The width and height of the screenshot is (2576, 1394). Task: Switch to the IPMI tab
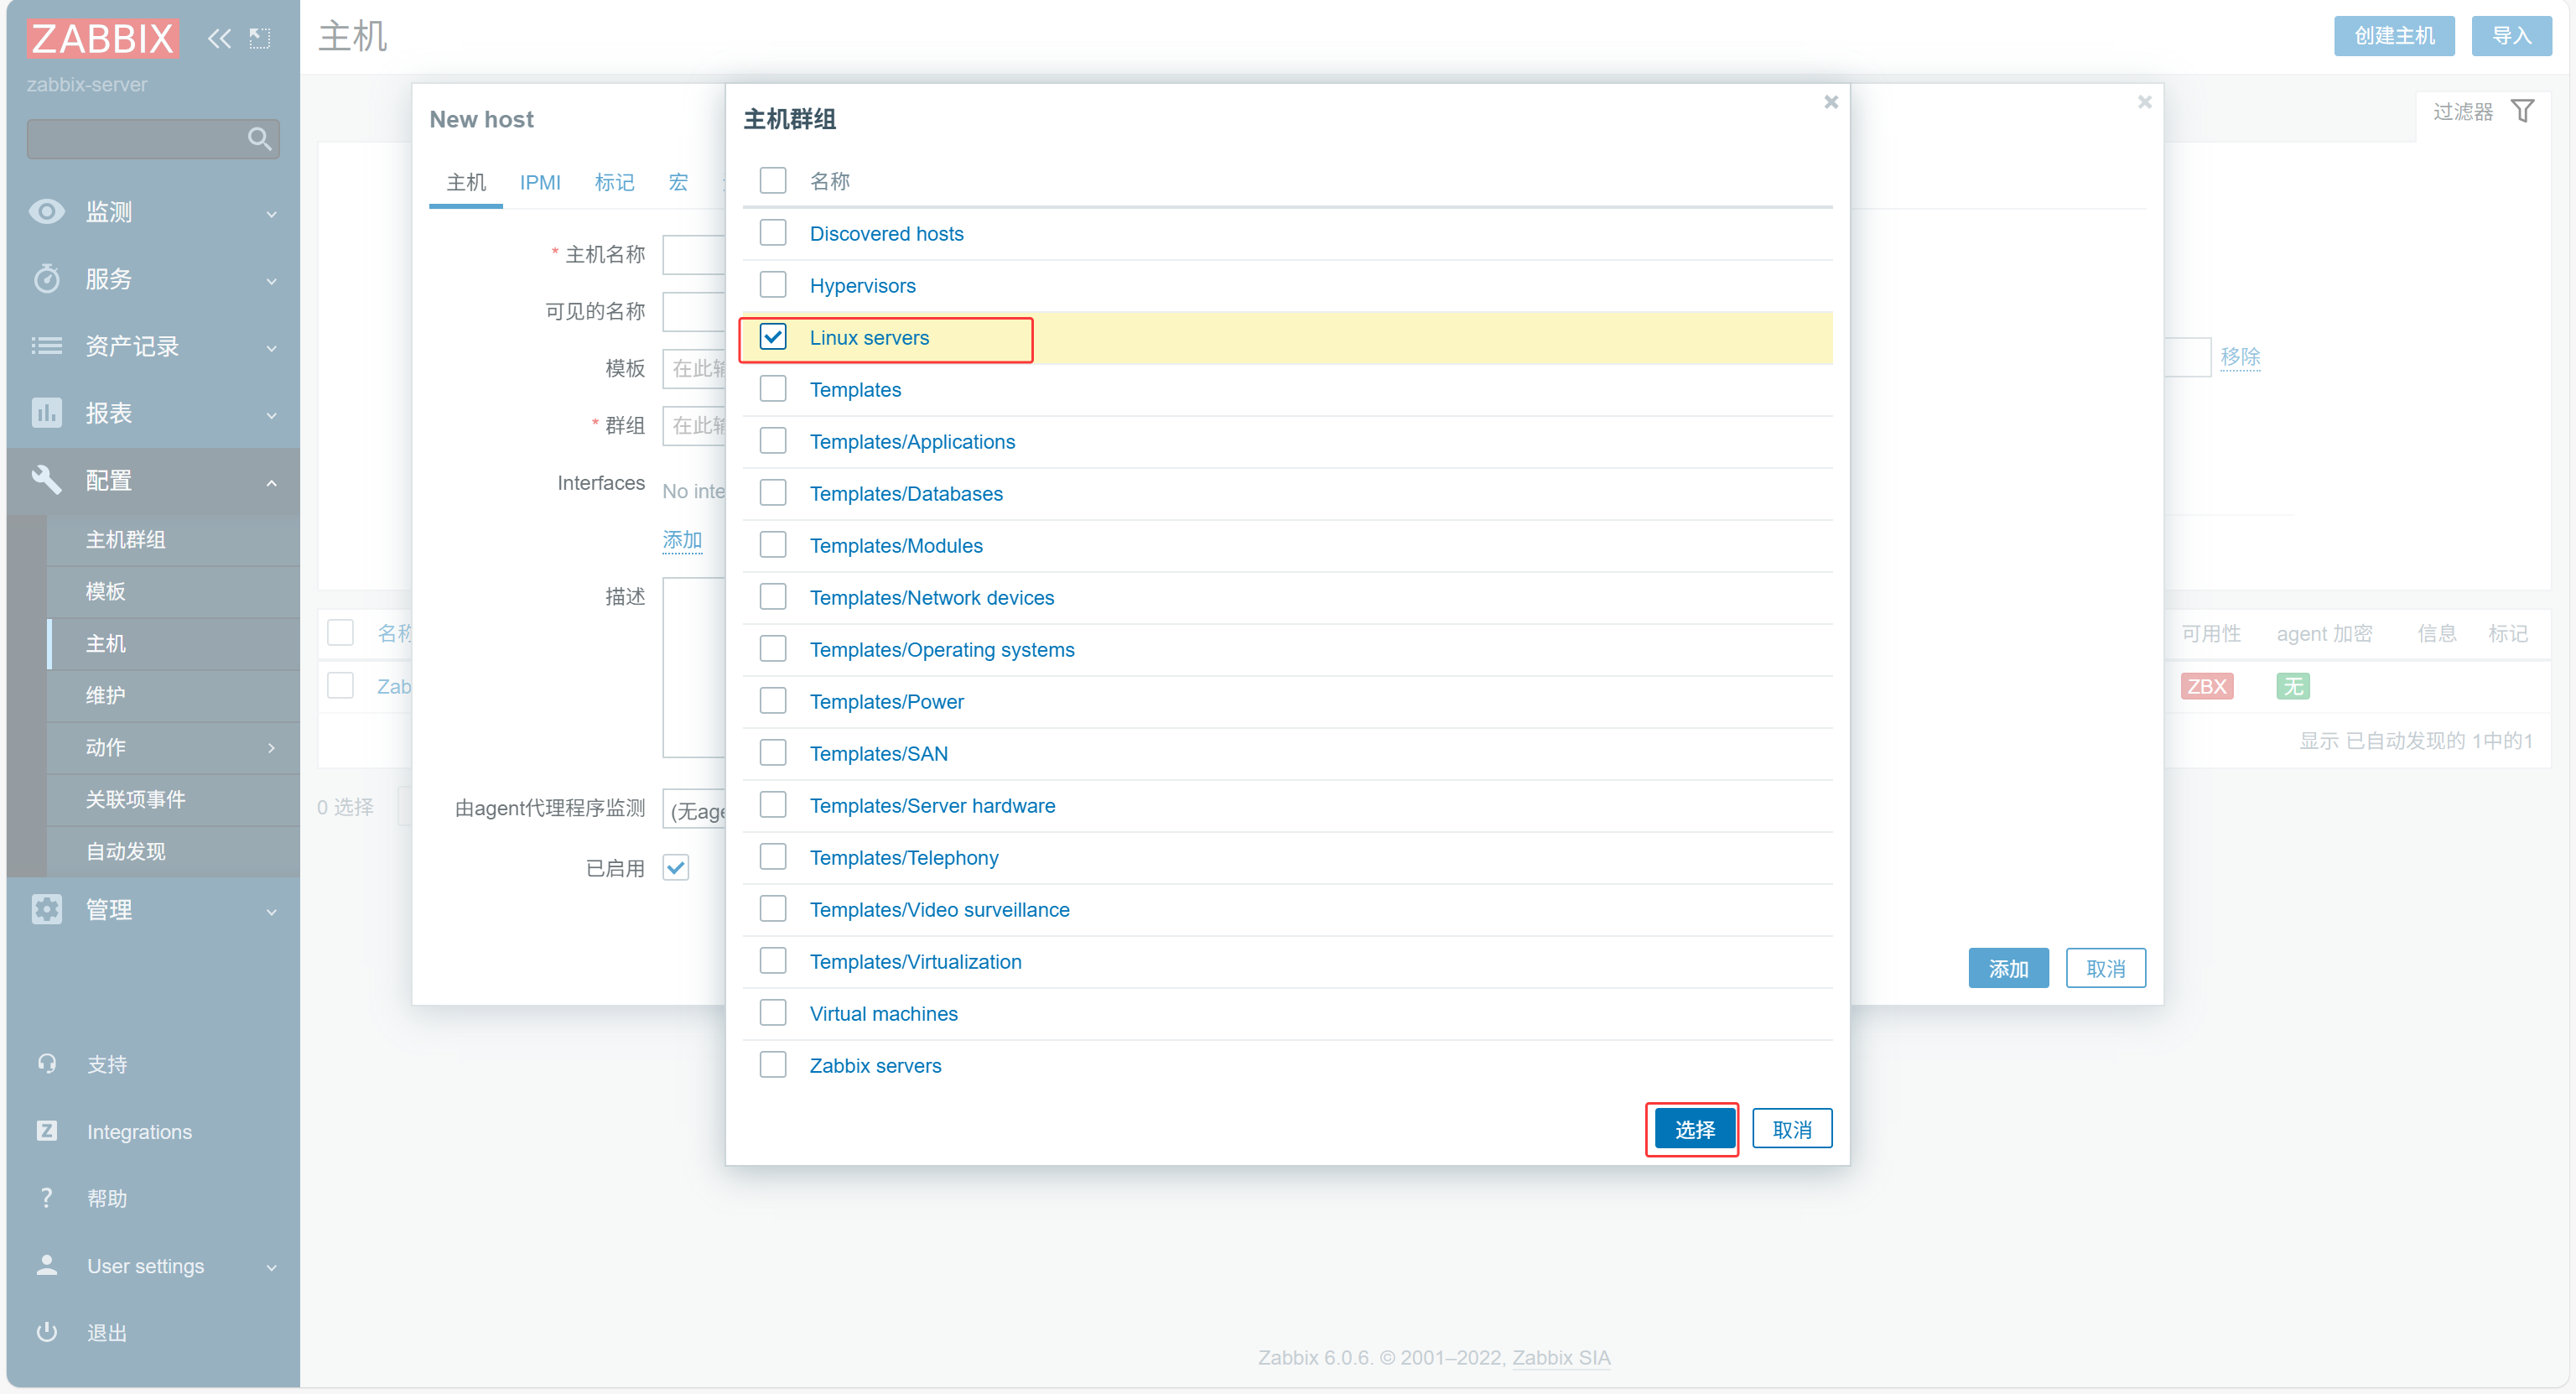tap(540, 182)
